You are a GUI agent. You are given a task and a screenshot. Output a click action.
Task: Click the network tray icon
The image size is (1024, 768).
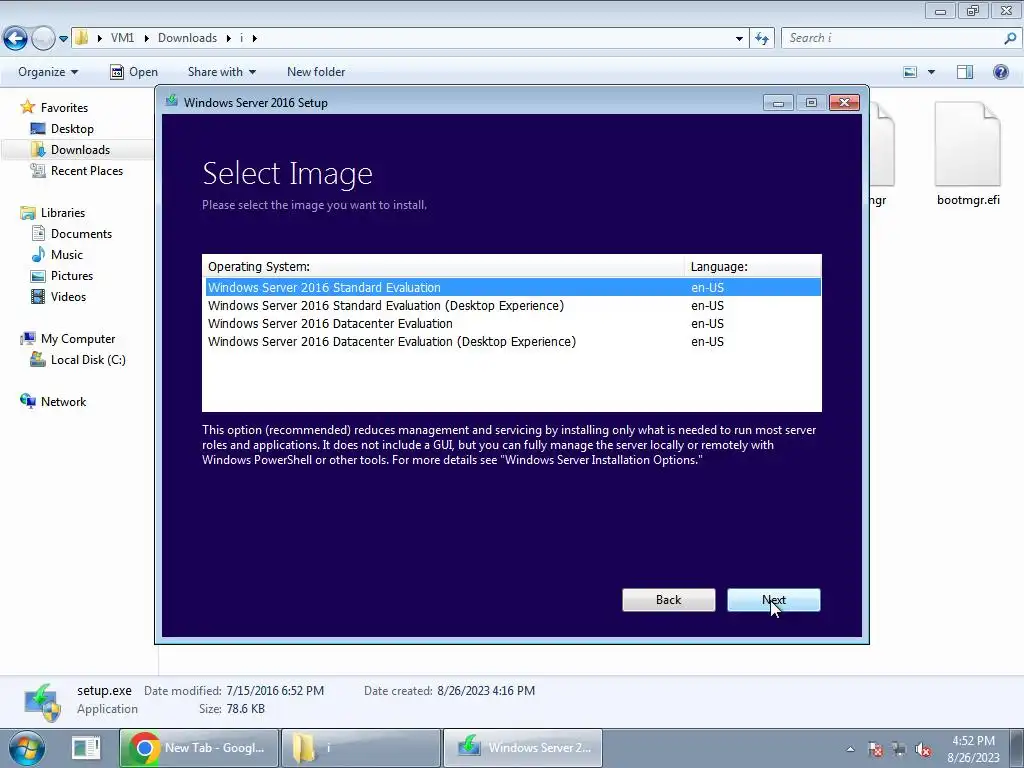899,750
